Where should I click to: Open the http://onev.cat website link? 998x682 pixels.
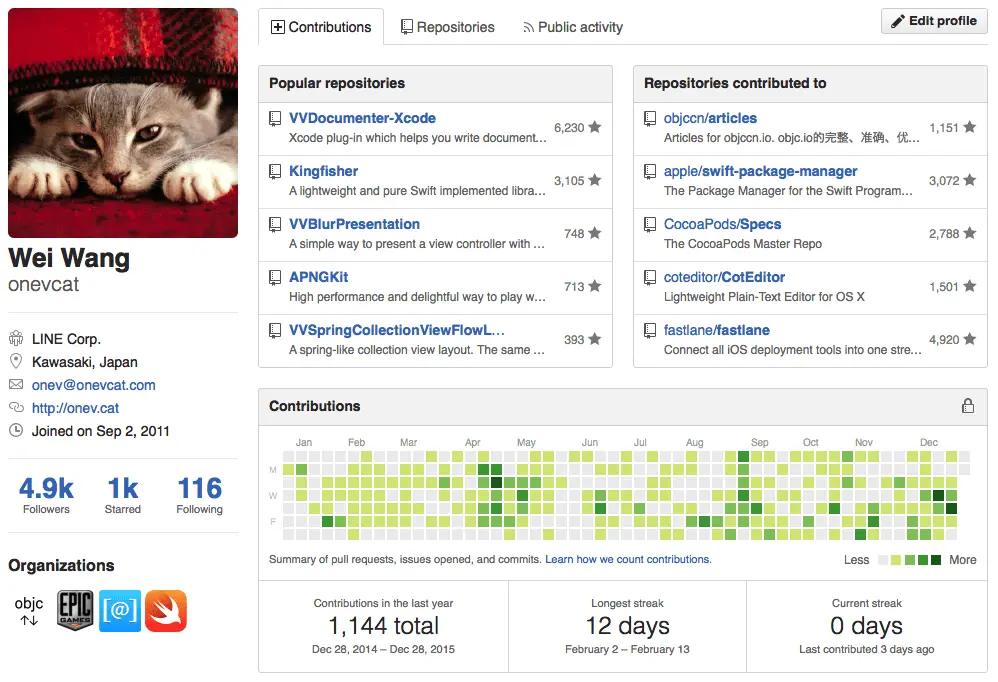75,408
